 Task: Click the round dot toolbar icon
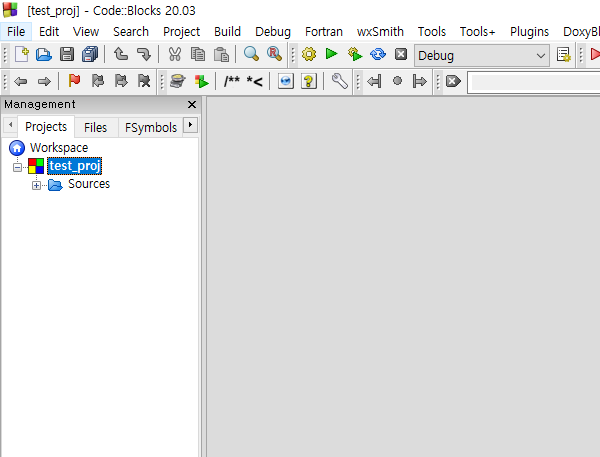click(398, 81)
